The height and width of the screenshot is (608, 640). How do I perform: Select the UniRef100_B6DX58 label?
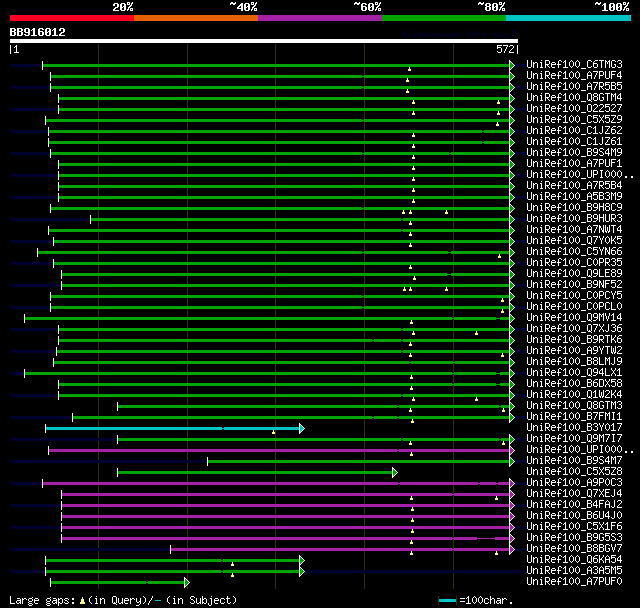click(574, 384)
